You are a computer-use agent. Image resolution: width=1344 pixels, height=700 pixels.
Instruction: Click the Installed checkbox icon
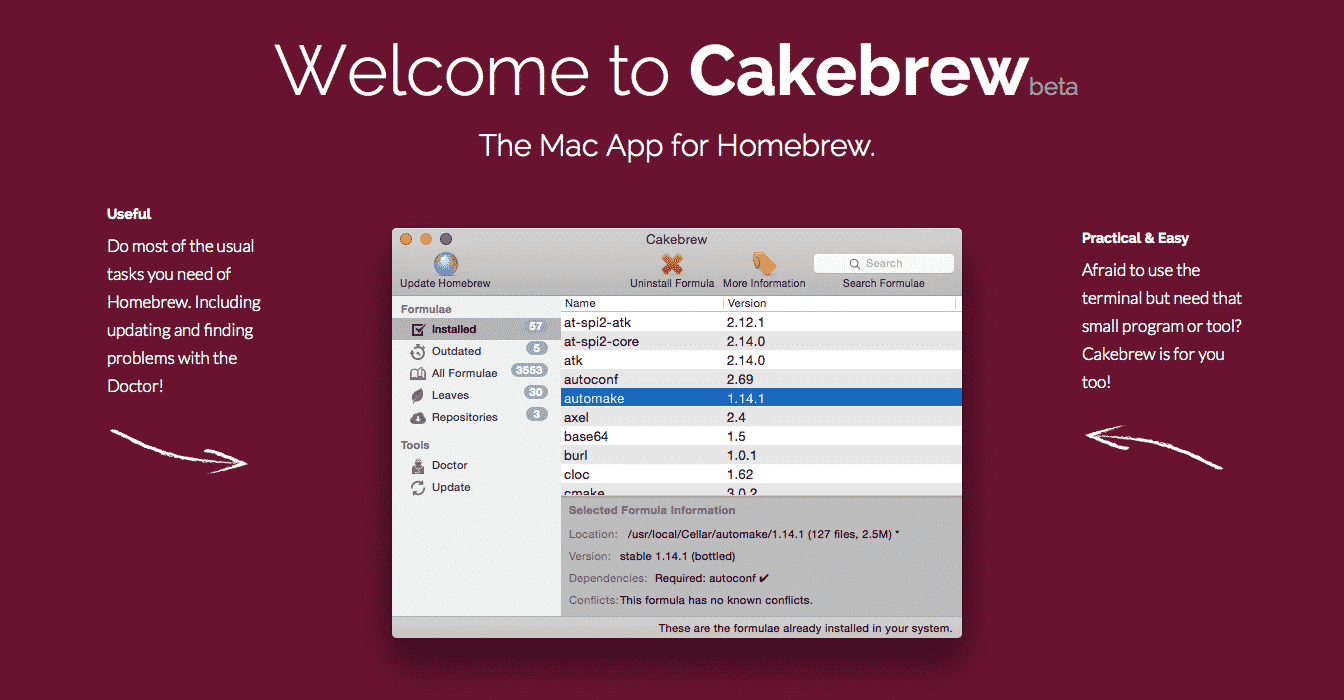click(418, 329)
